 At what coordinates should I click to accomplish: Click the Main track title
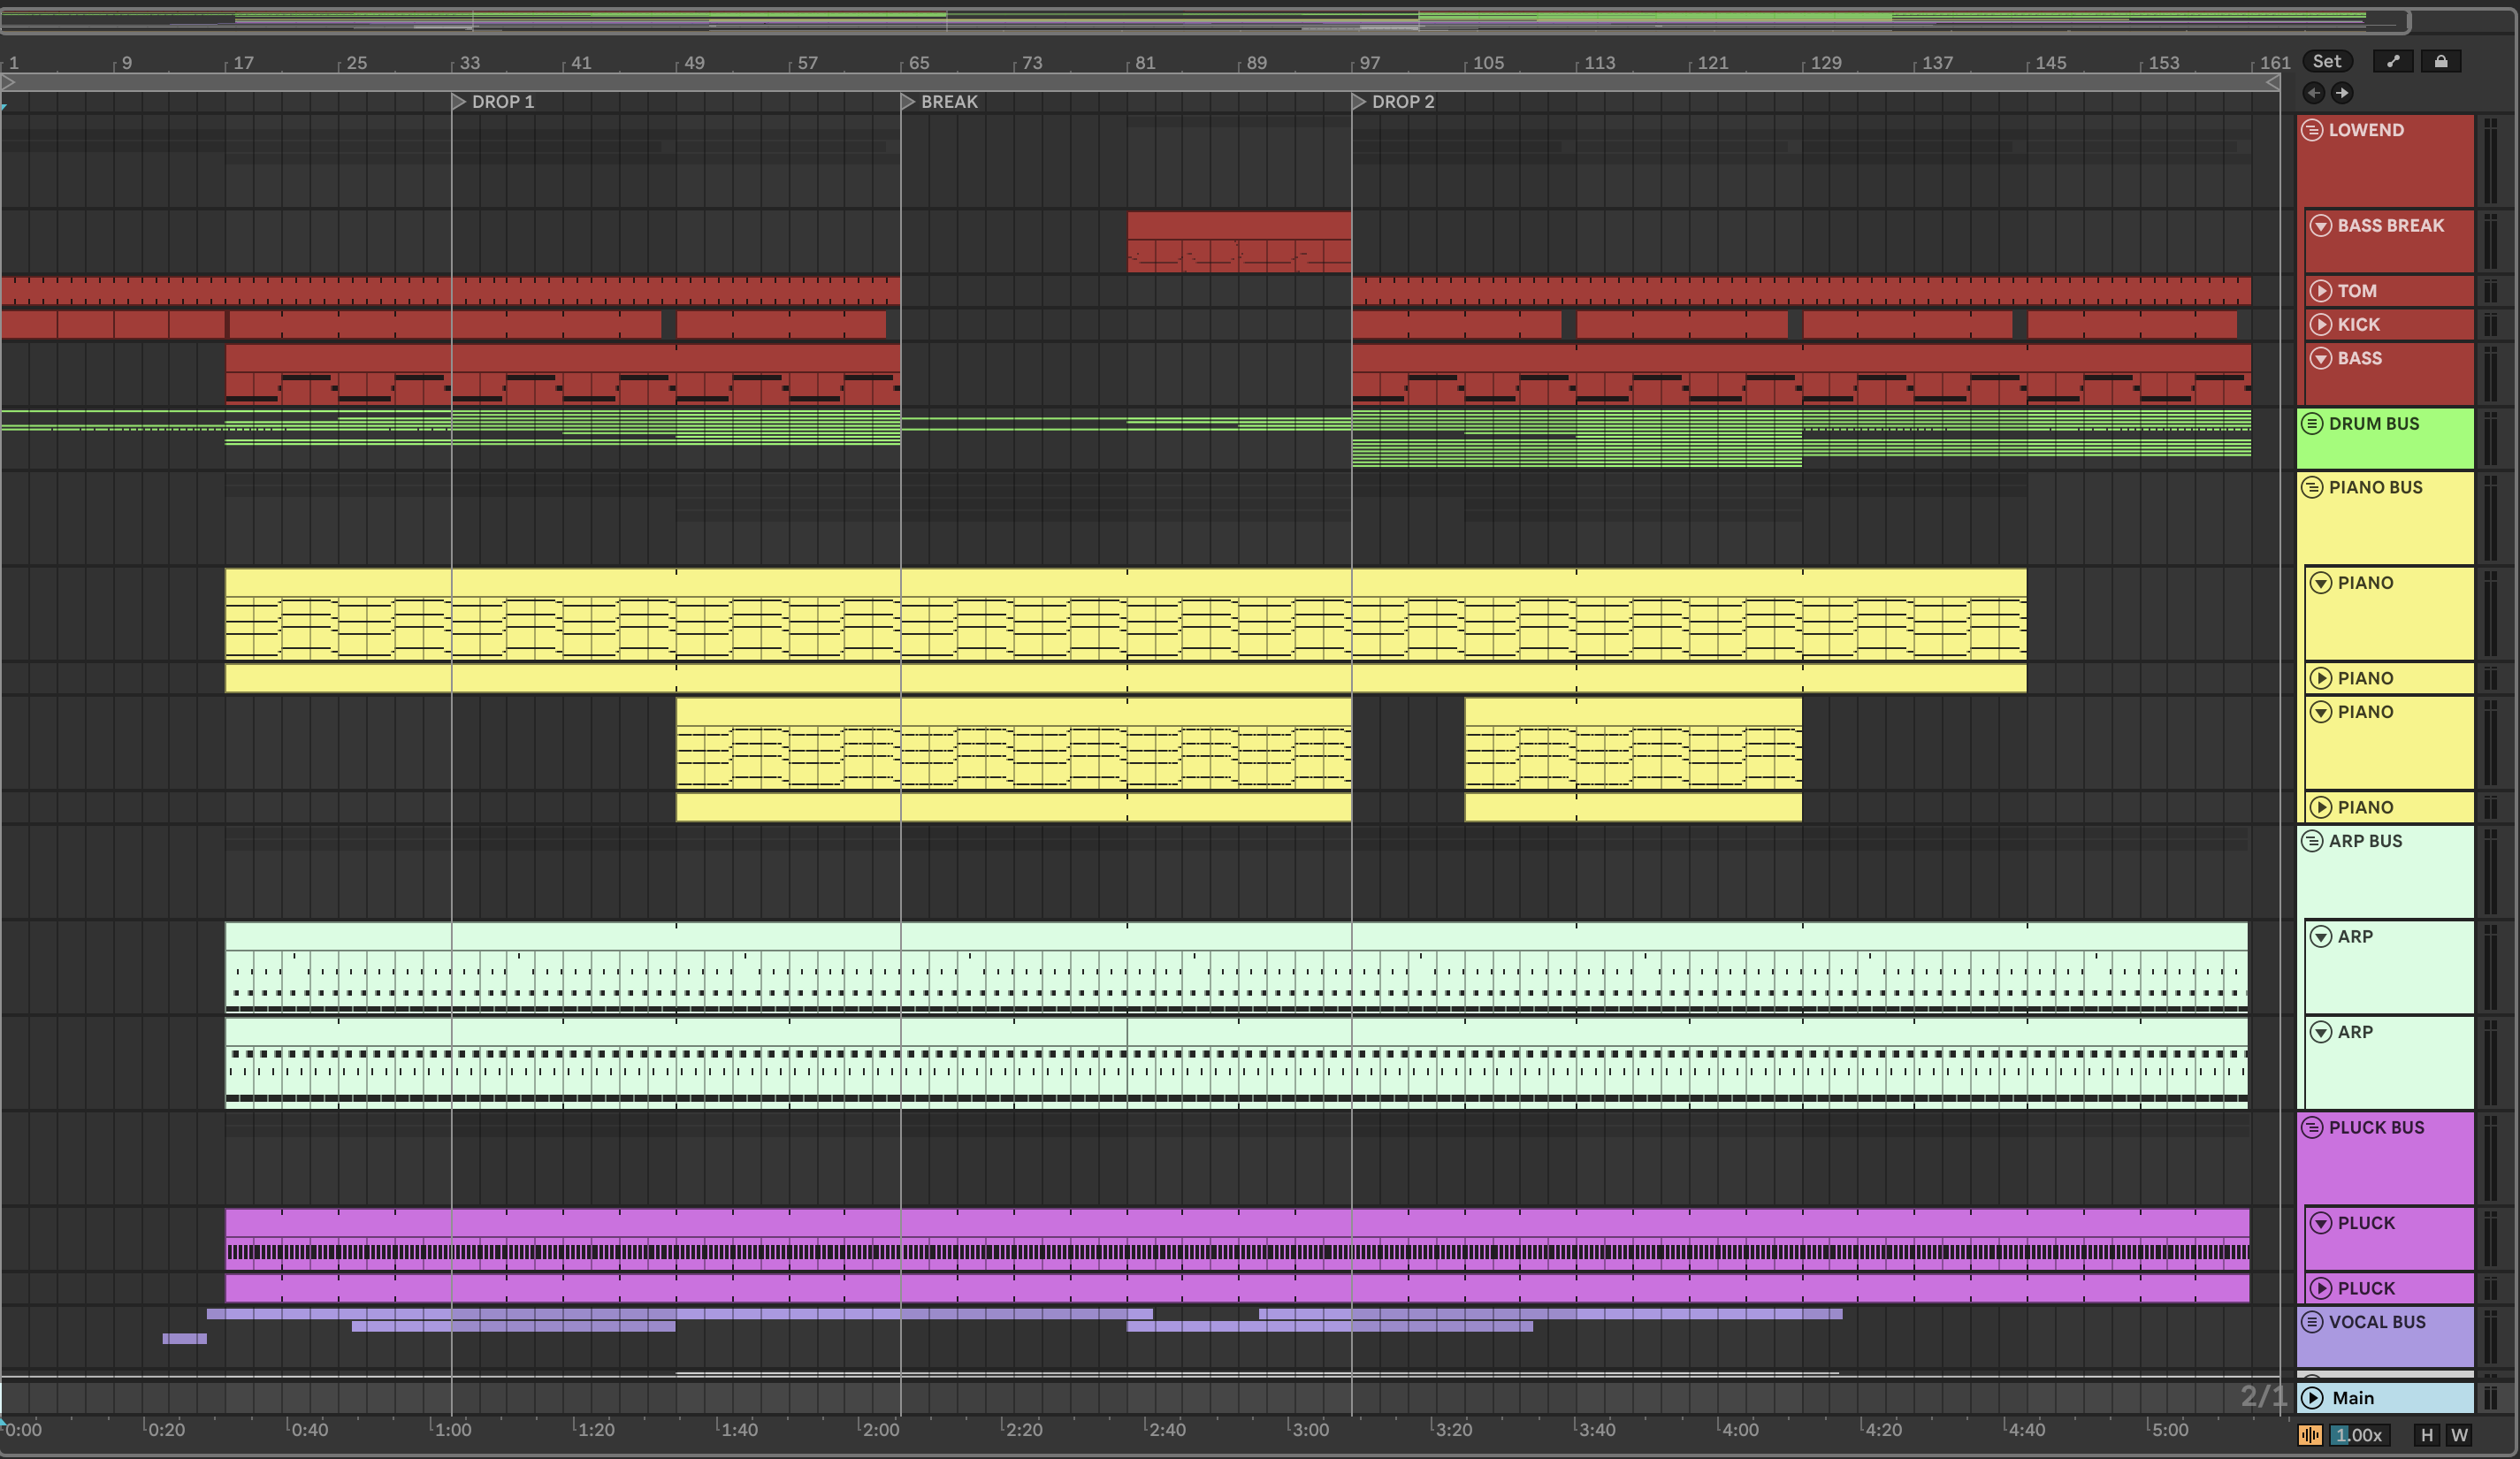point(2352,1398)
